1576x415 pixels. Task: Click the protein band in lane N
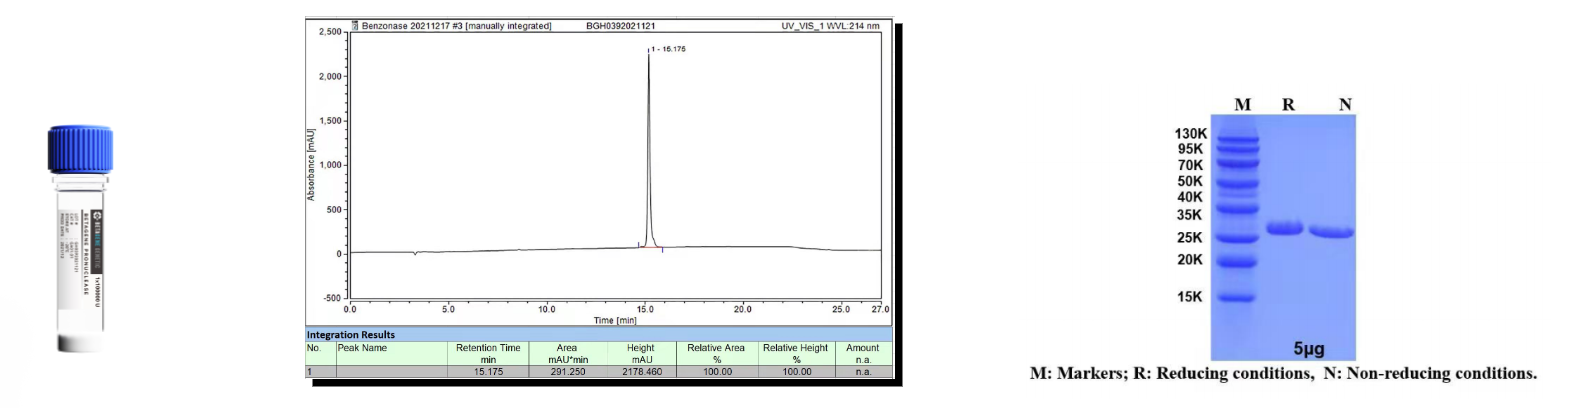tap(1331, 233)
